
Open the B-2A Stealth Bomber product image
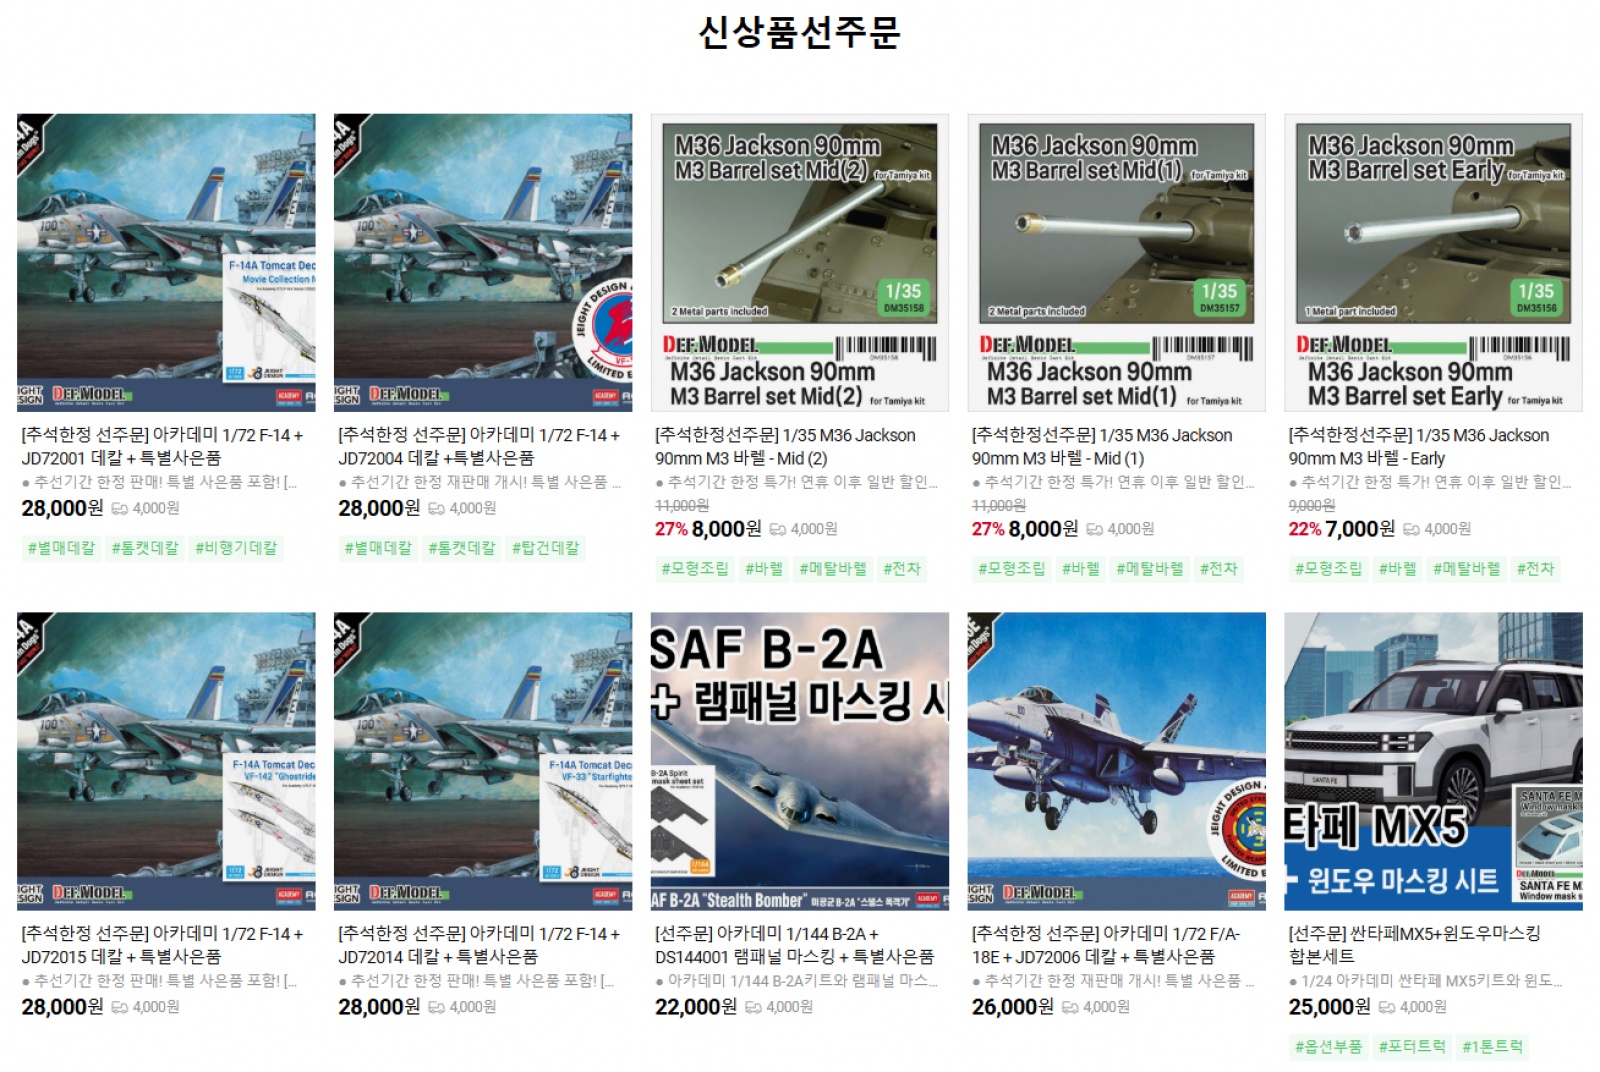point(800,761)
